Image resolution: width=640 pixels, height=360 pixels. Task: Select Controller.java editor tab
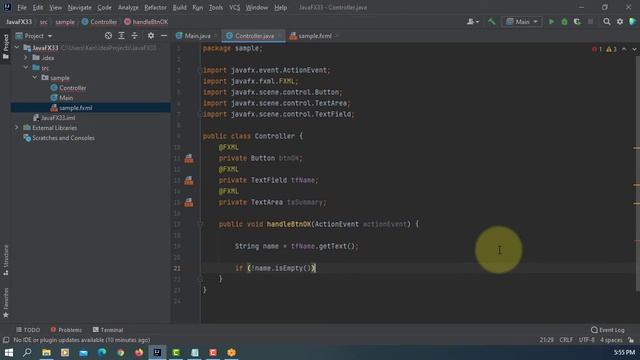(x=254, y=36)
